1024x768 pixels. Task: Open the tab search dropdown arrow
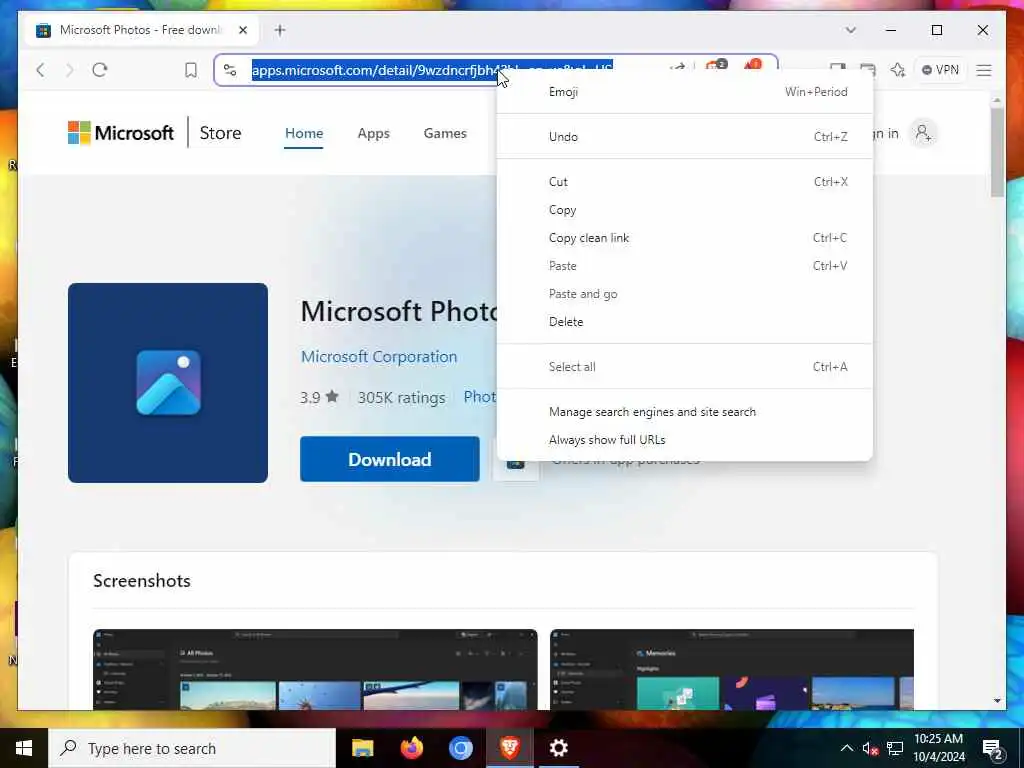pos(850,30)
